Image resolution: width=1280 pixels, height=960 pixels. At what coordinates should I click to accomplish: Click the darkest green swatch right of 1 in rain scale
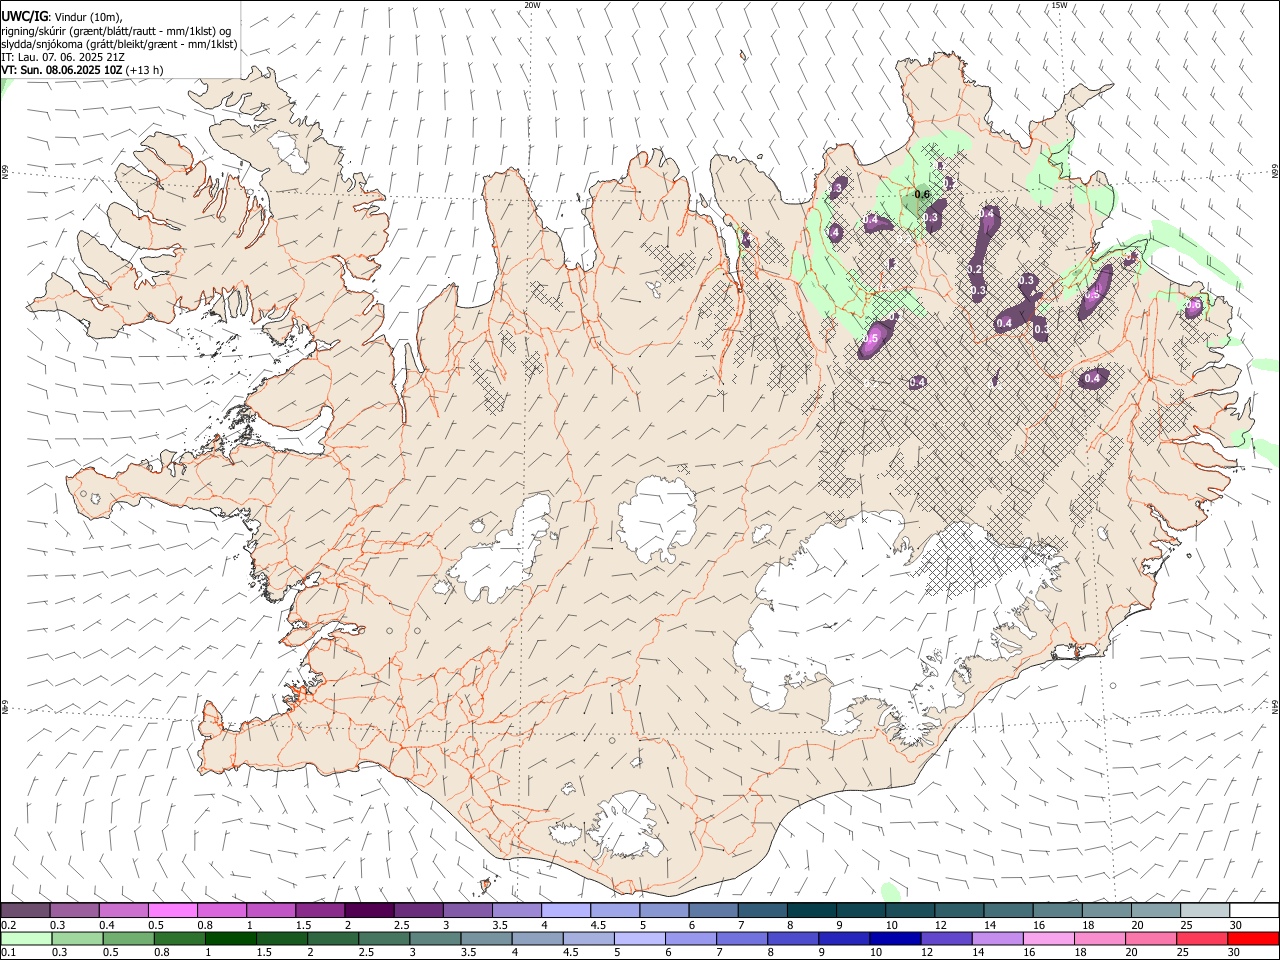(x=231, y=939)
